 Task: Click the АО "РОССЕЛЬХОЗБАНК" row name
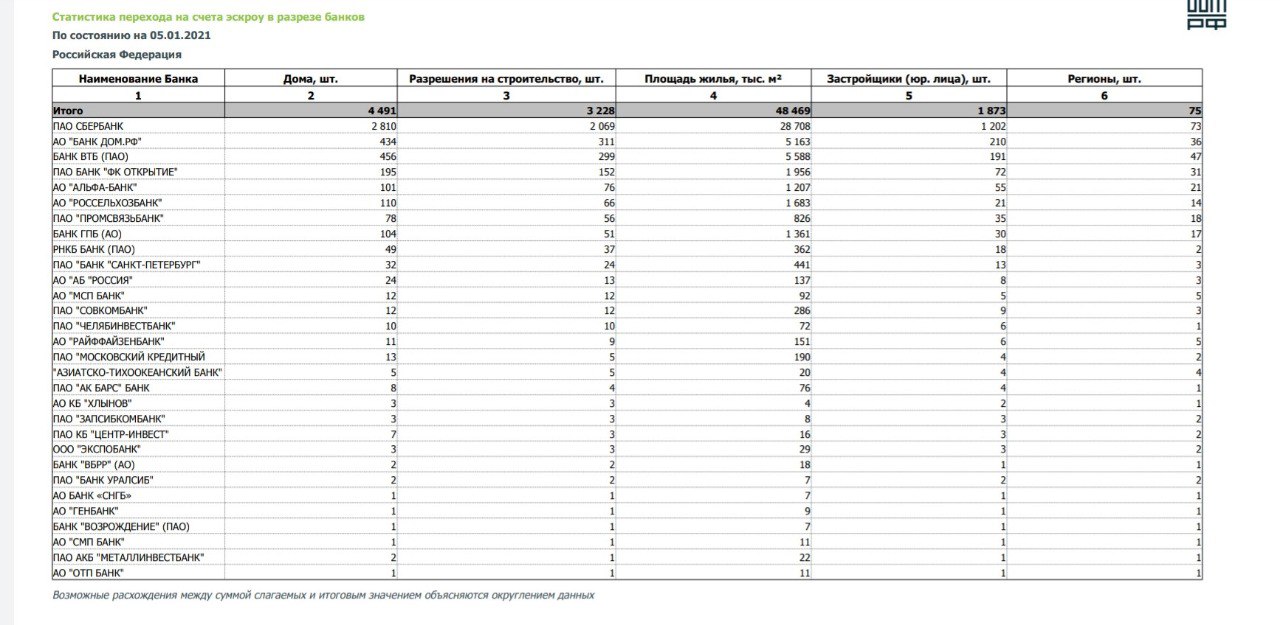tap(107, 202)
